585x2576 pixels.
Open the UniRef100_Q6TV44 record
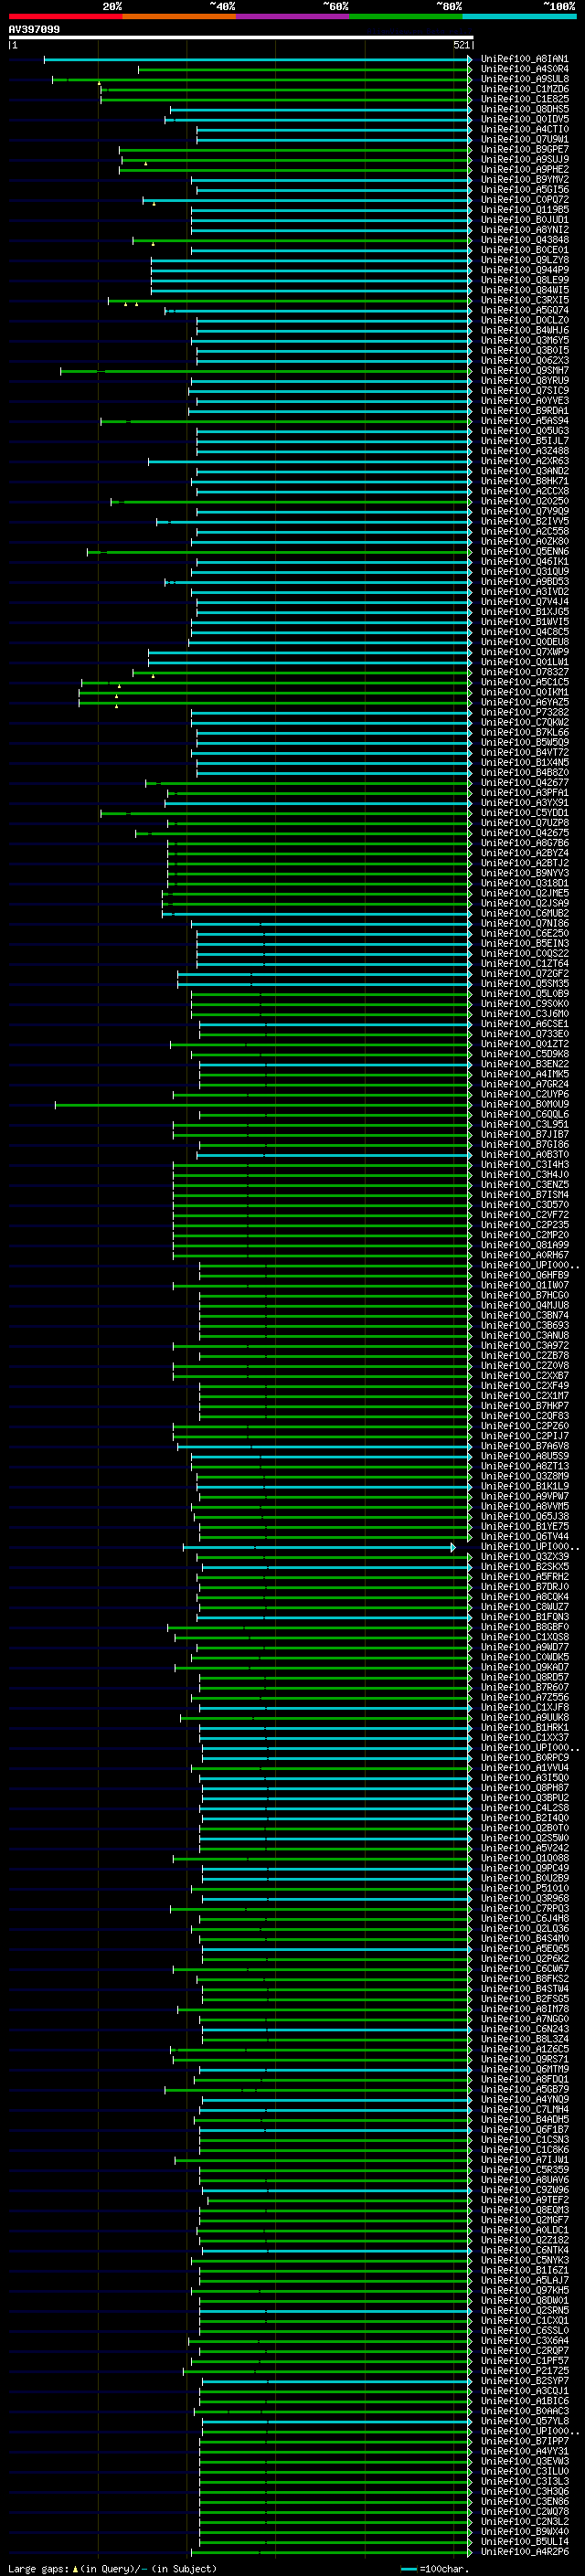click(524, 1537)
